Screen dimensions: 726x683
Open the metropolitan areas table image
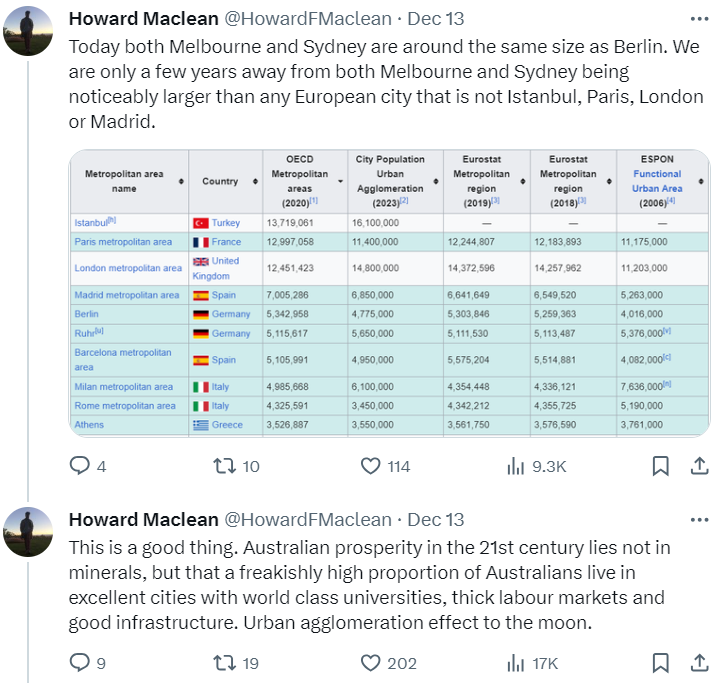pos(389,293)
